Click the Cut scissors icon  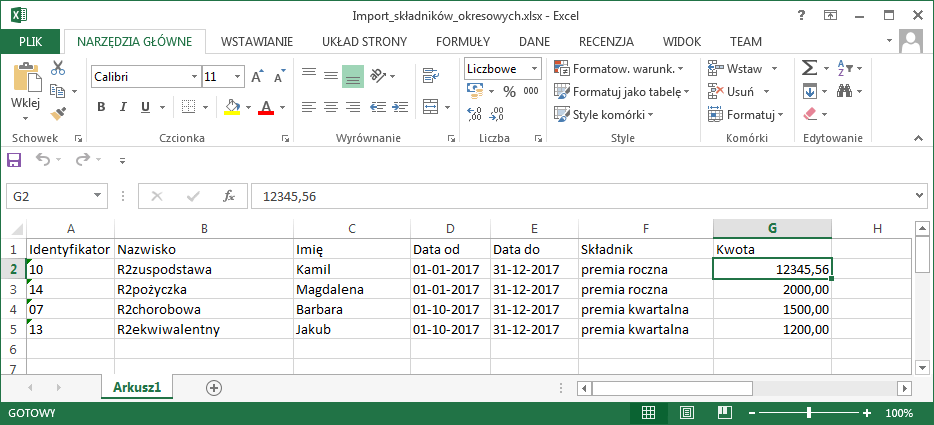click(58, 68)
